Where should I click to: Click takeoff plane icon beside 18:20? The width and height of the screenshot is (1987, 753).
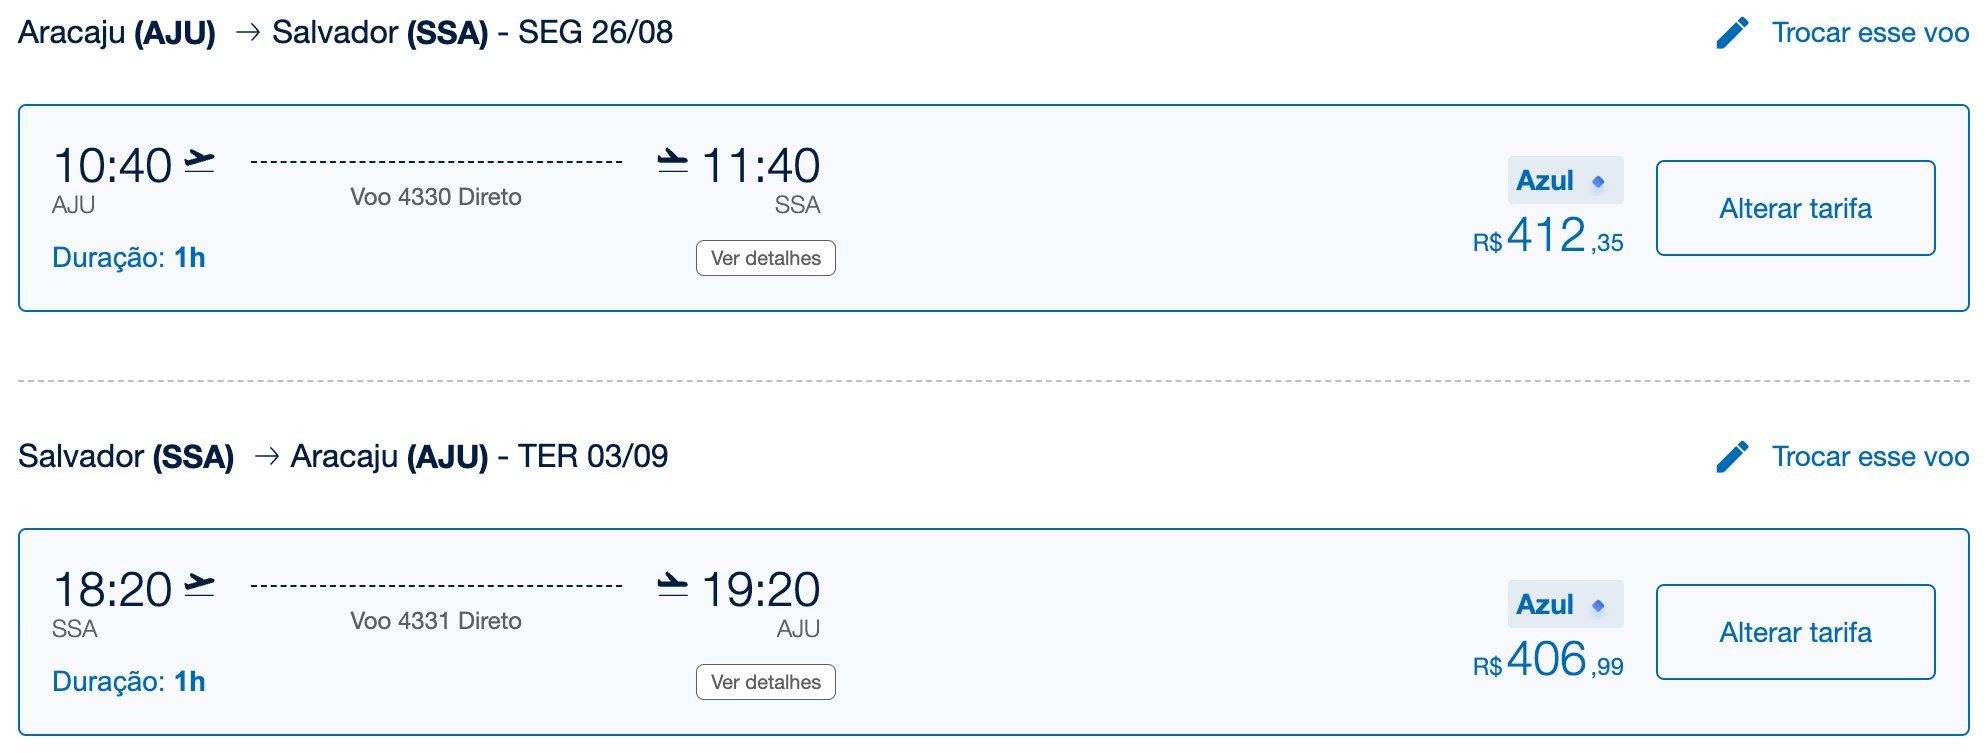pos(200,585)
